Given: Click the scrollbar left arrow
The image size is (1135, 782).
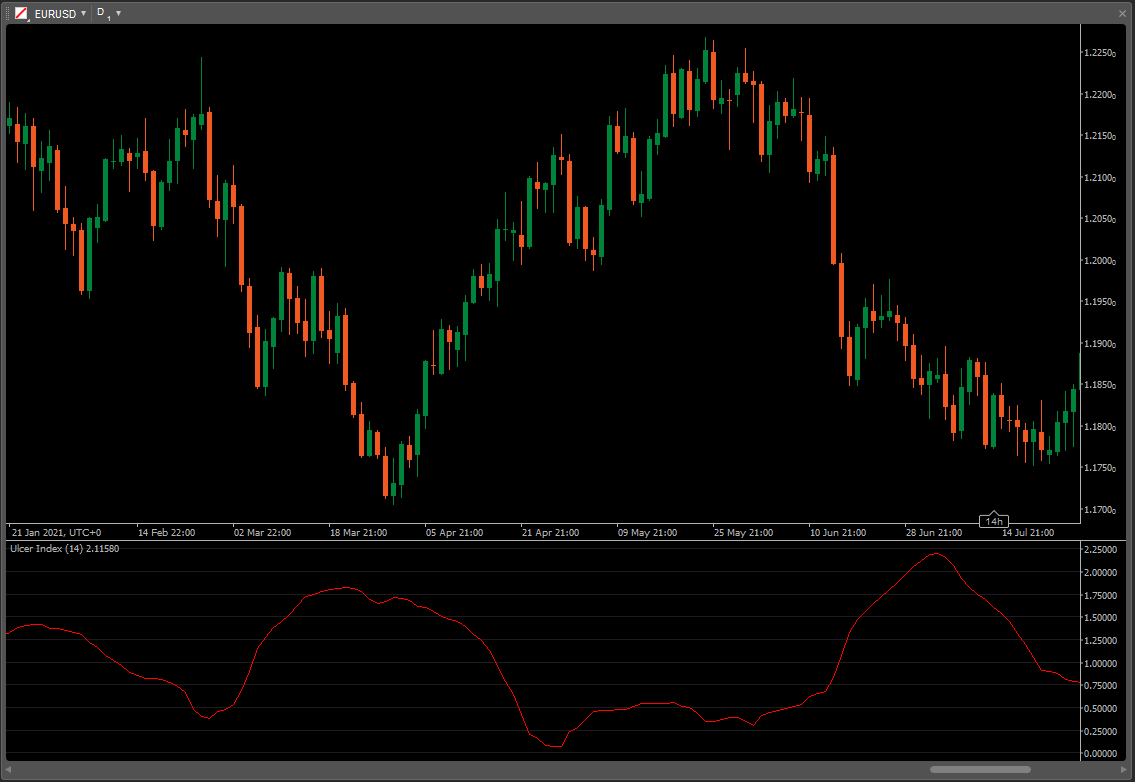Looking at the screenshot, I should point(10,770).
